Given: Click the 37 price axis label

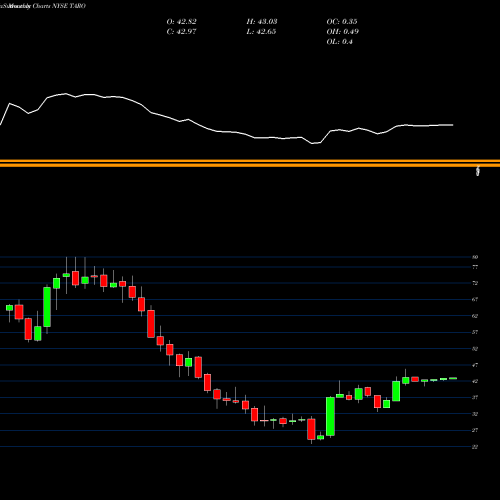Looking at the screenshot, I should [475, 397].
